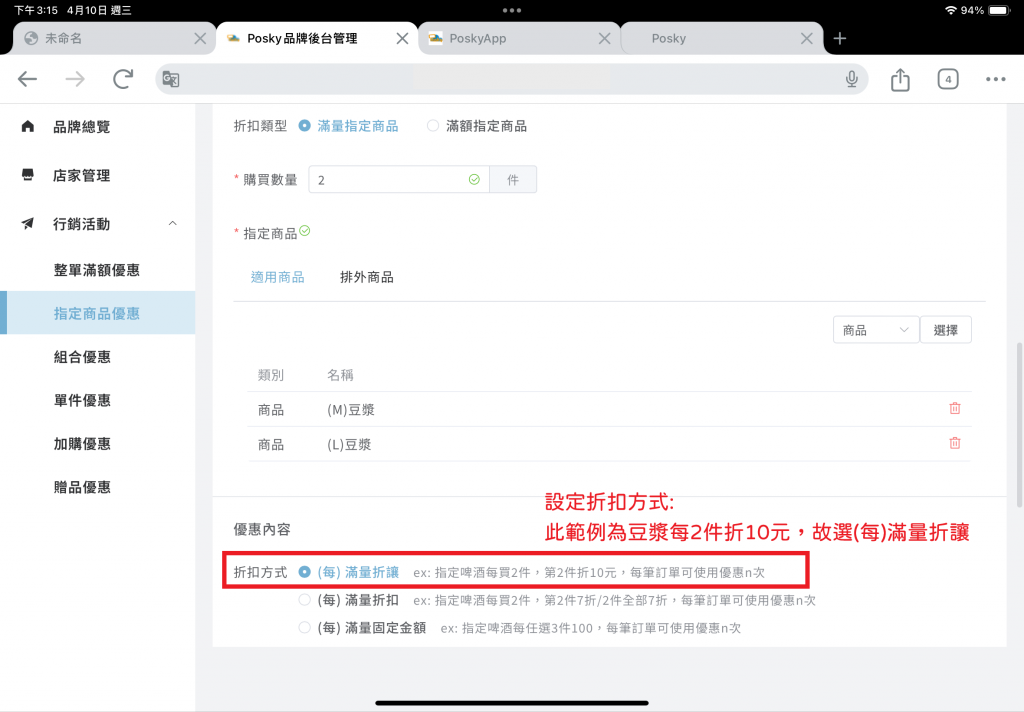Open the 商品 type dropdown
This screenshot has height=712, width=1024.
pyautogui.click(x=876, y=330)
